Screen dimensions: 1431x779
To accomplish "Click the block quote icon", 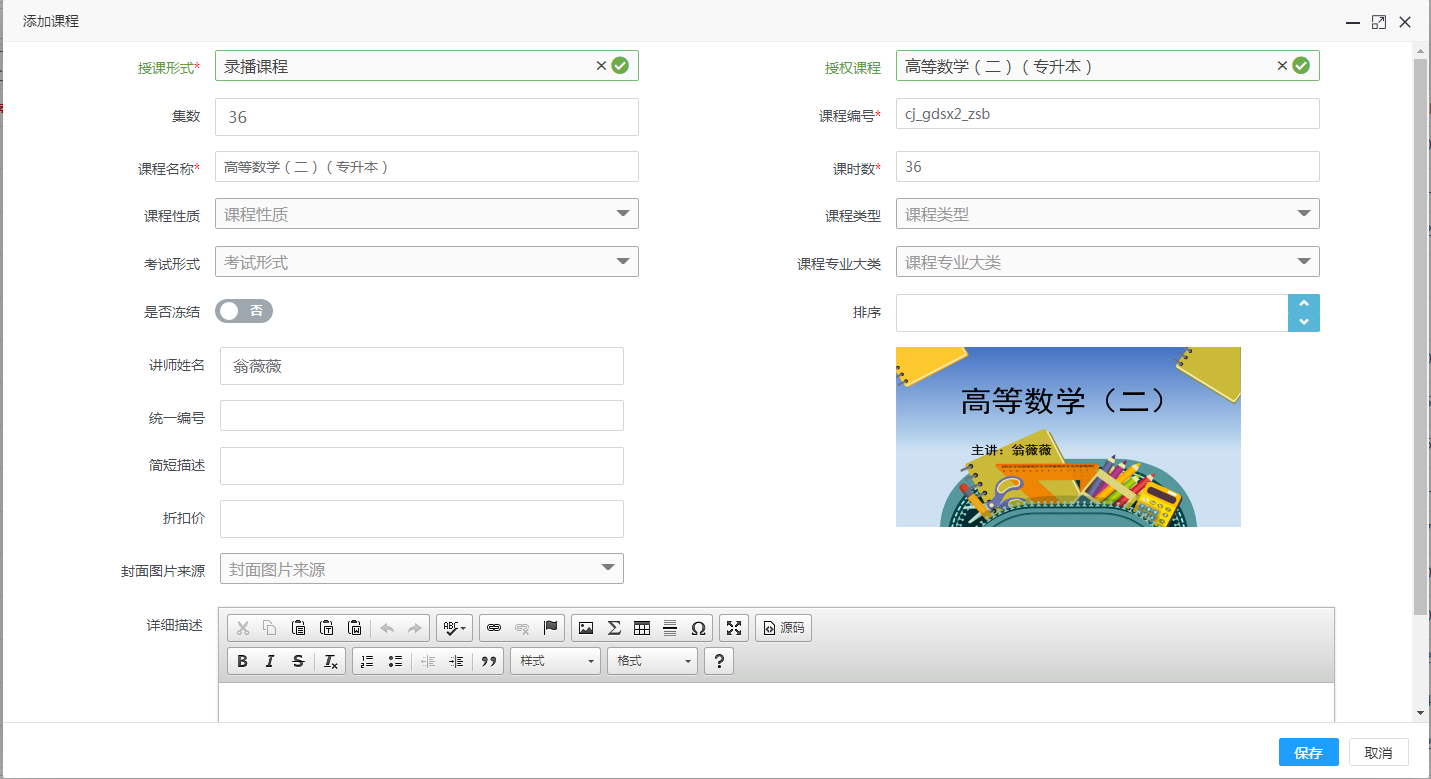I will [x=488, y=661].
